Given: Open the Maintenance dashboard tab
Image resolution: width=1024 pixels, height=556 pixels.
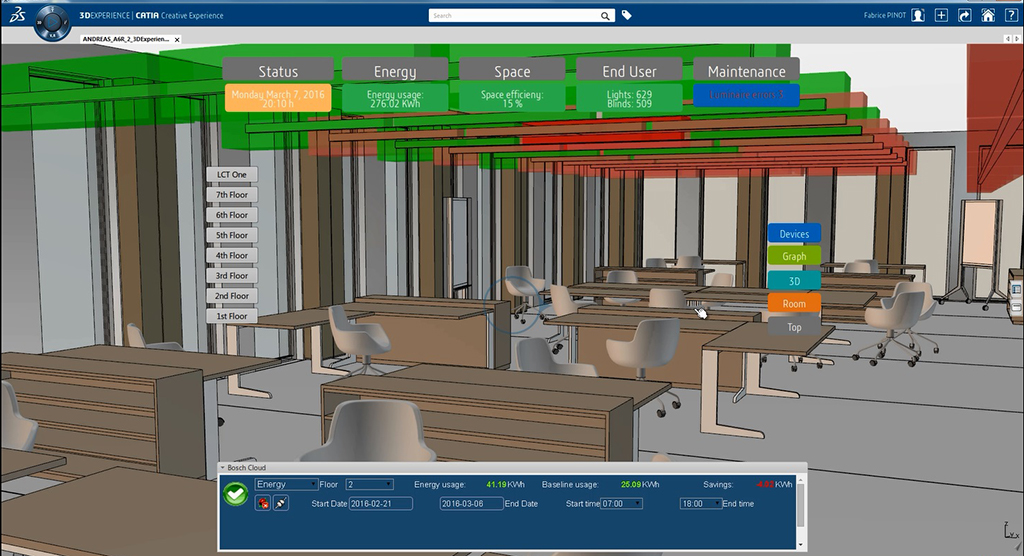Looking at the screenshot, I should point(746,71).
